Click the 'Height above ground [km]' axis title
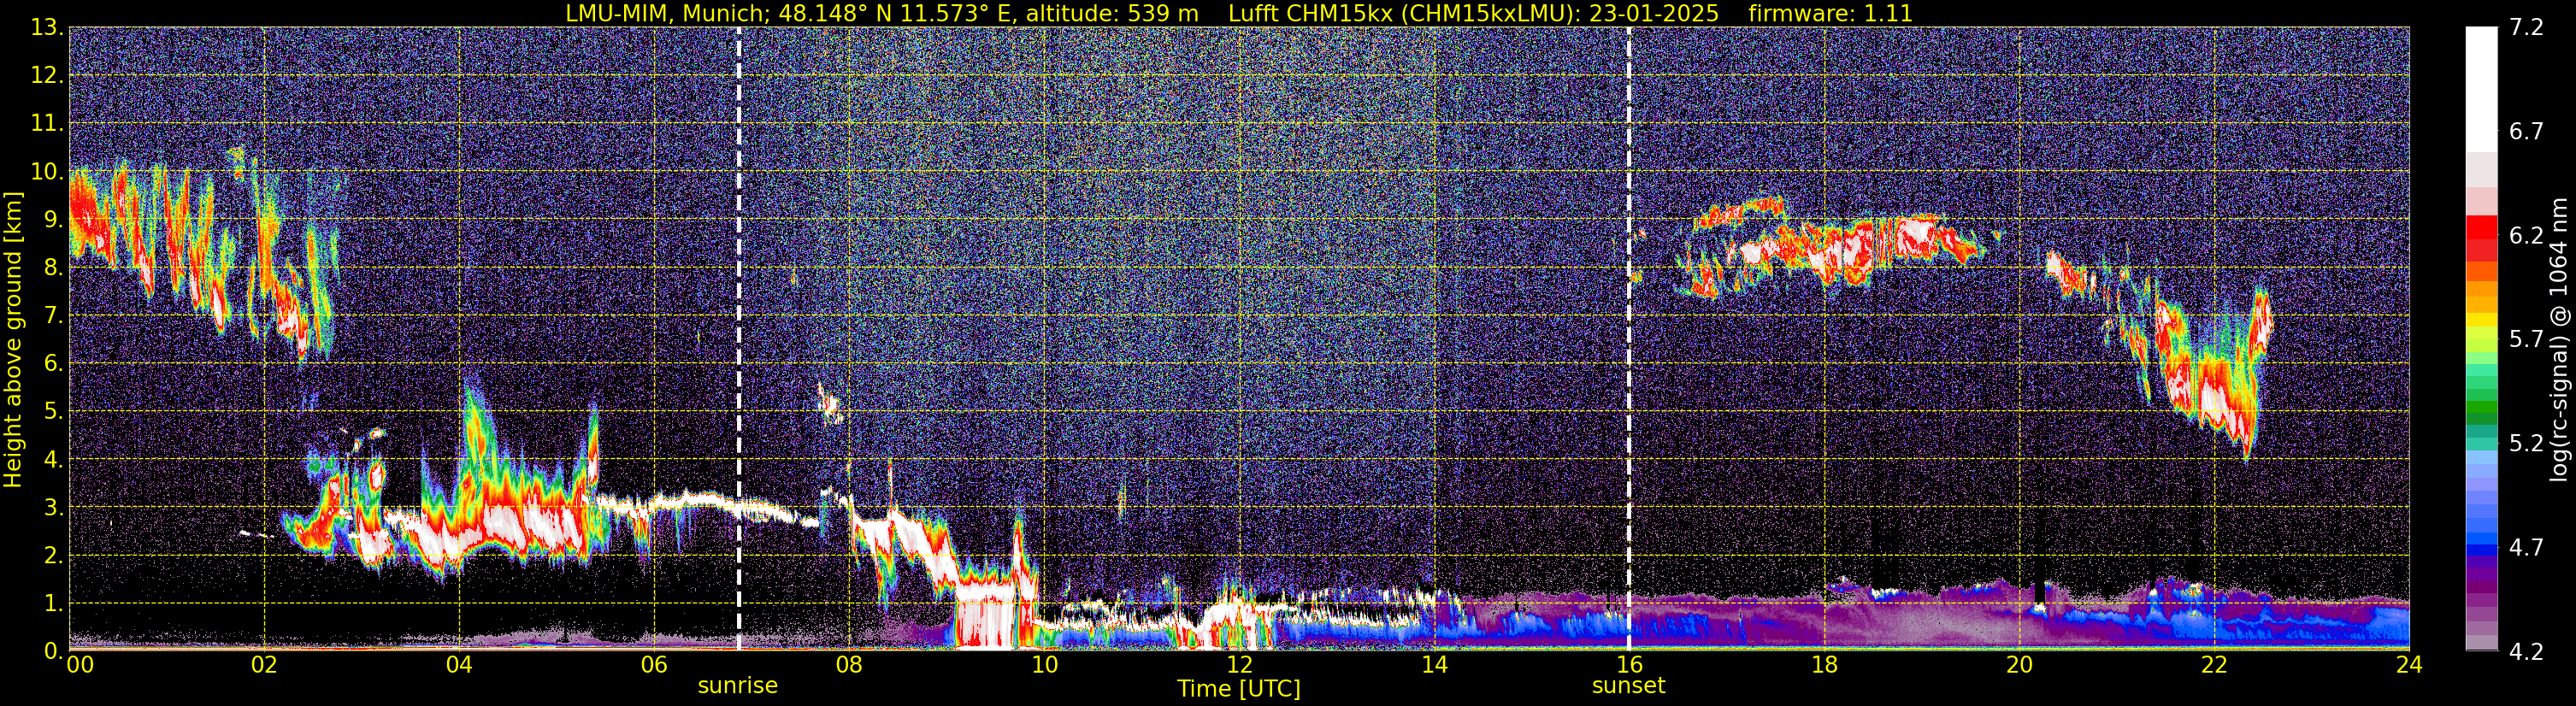 point(13,339)
